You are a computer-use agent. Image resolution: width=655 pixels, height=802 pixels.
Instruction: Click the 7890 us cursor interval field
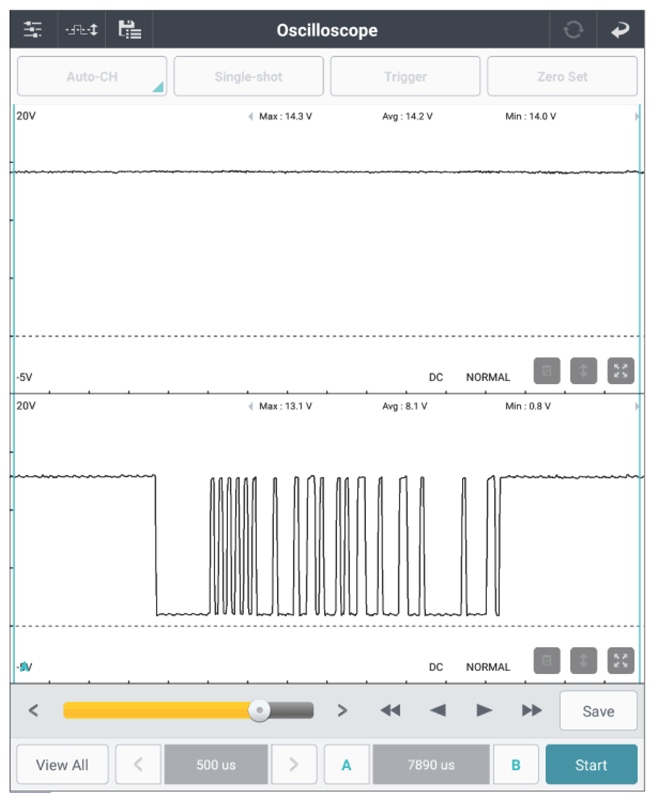pos(431,765)
